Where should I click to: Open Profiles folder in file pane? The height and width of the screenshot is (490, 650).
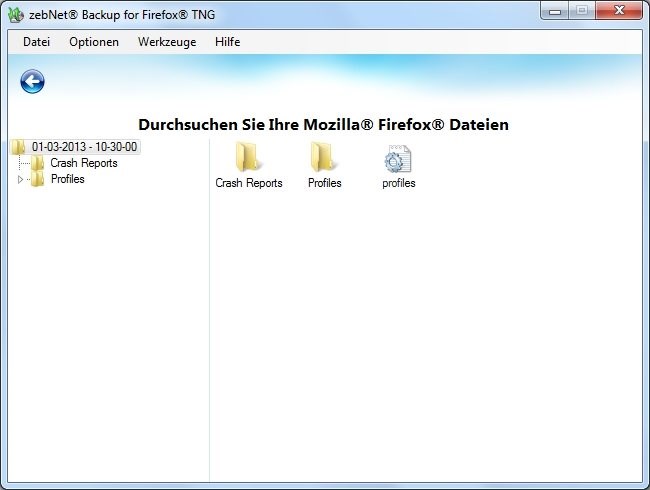(x=324, y=157)
